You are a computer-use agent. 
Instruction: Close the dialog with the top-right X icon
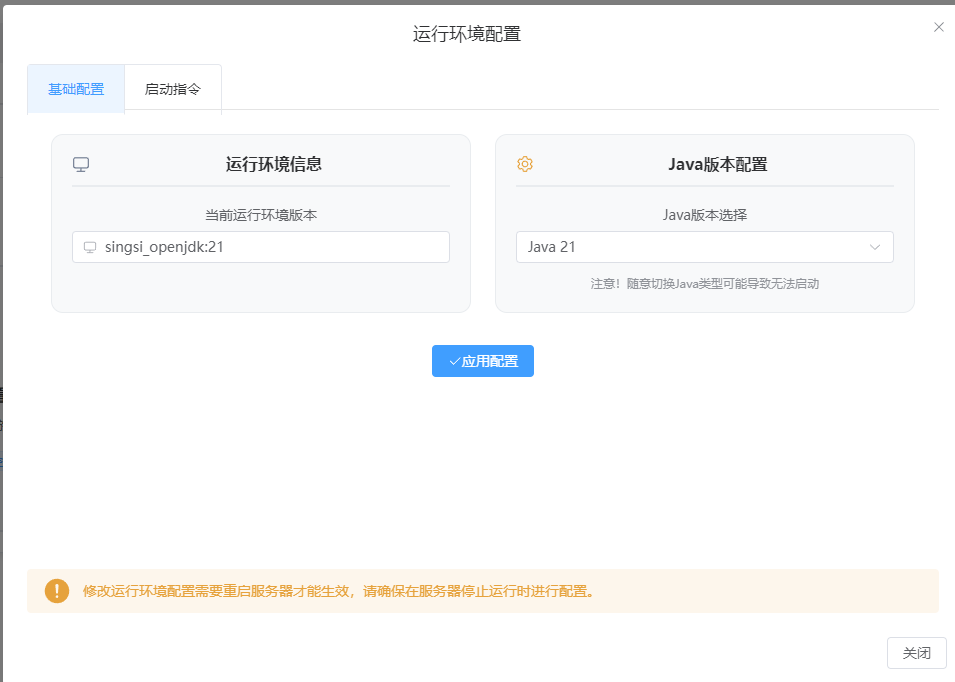point(938,27)
